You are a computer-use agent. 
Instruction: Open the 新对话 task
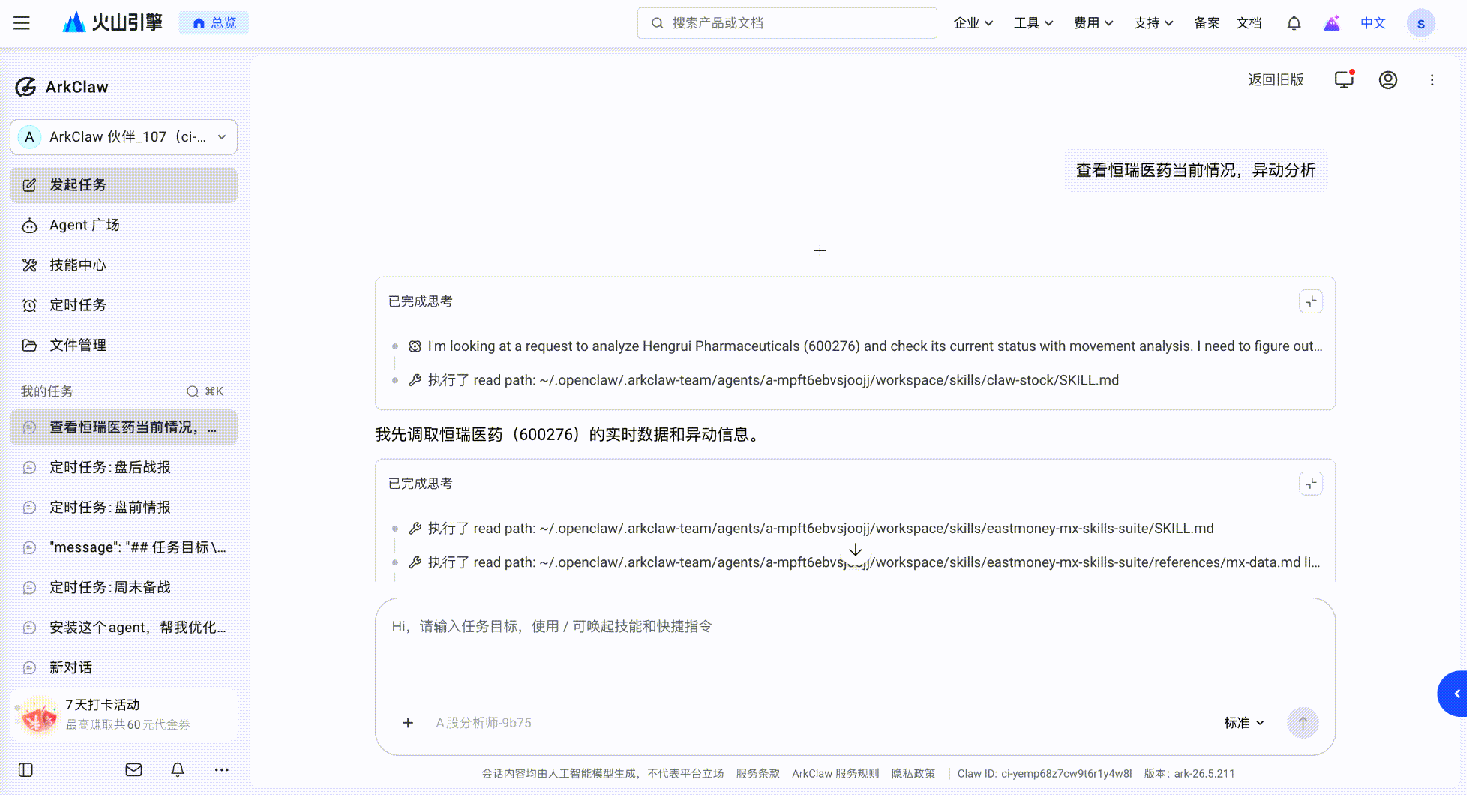point(124,667)
